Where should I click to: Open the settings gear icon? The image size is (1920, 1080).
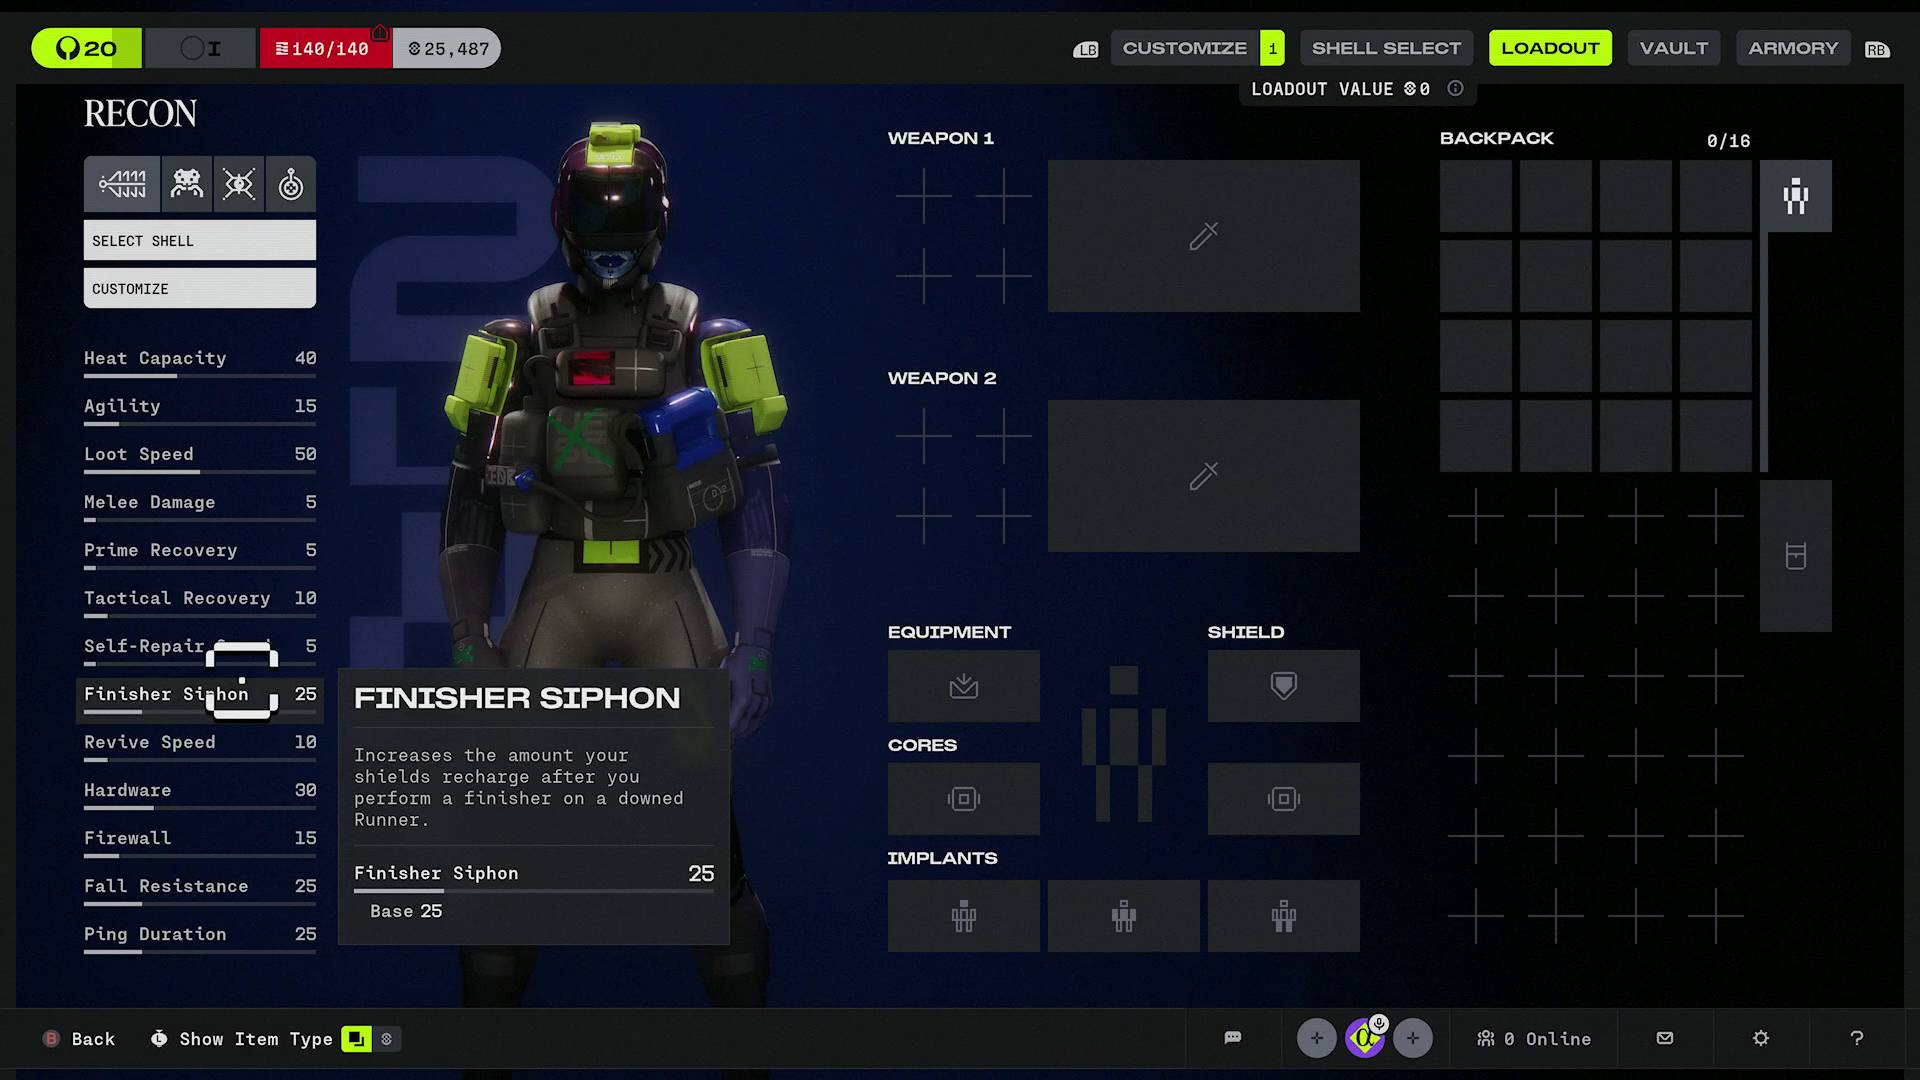point(1760,1038)
